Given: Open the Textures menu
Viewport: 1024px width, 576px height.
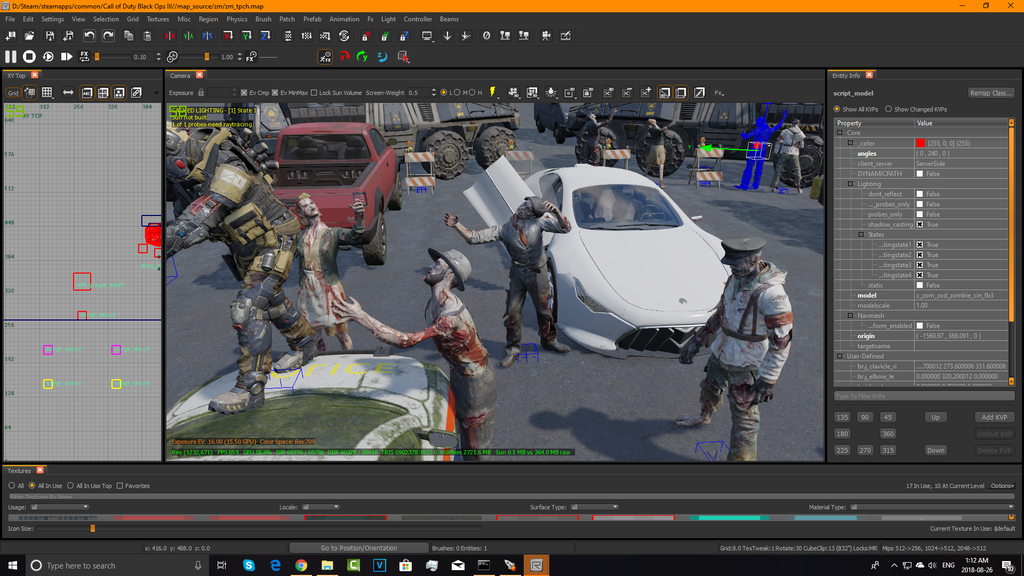Looking at the screenshot, I should (157, 19).
